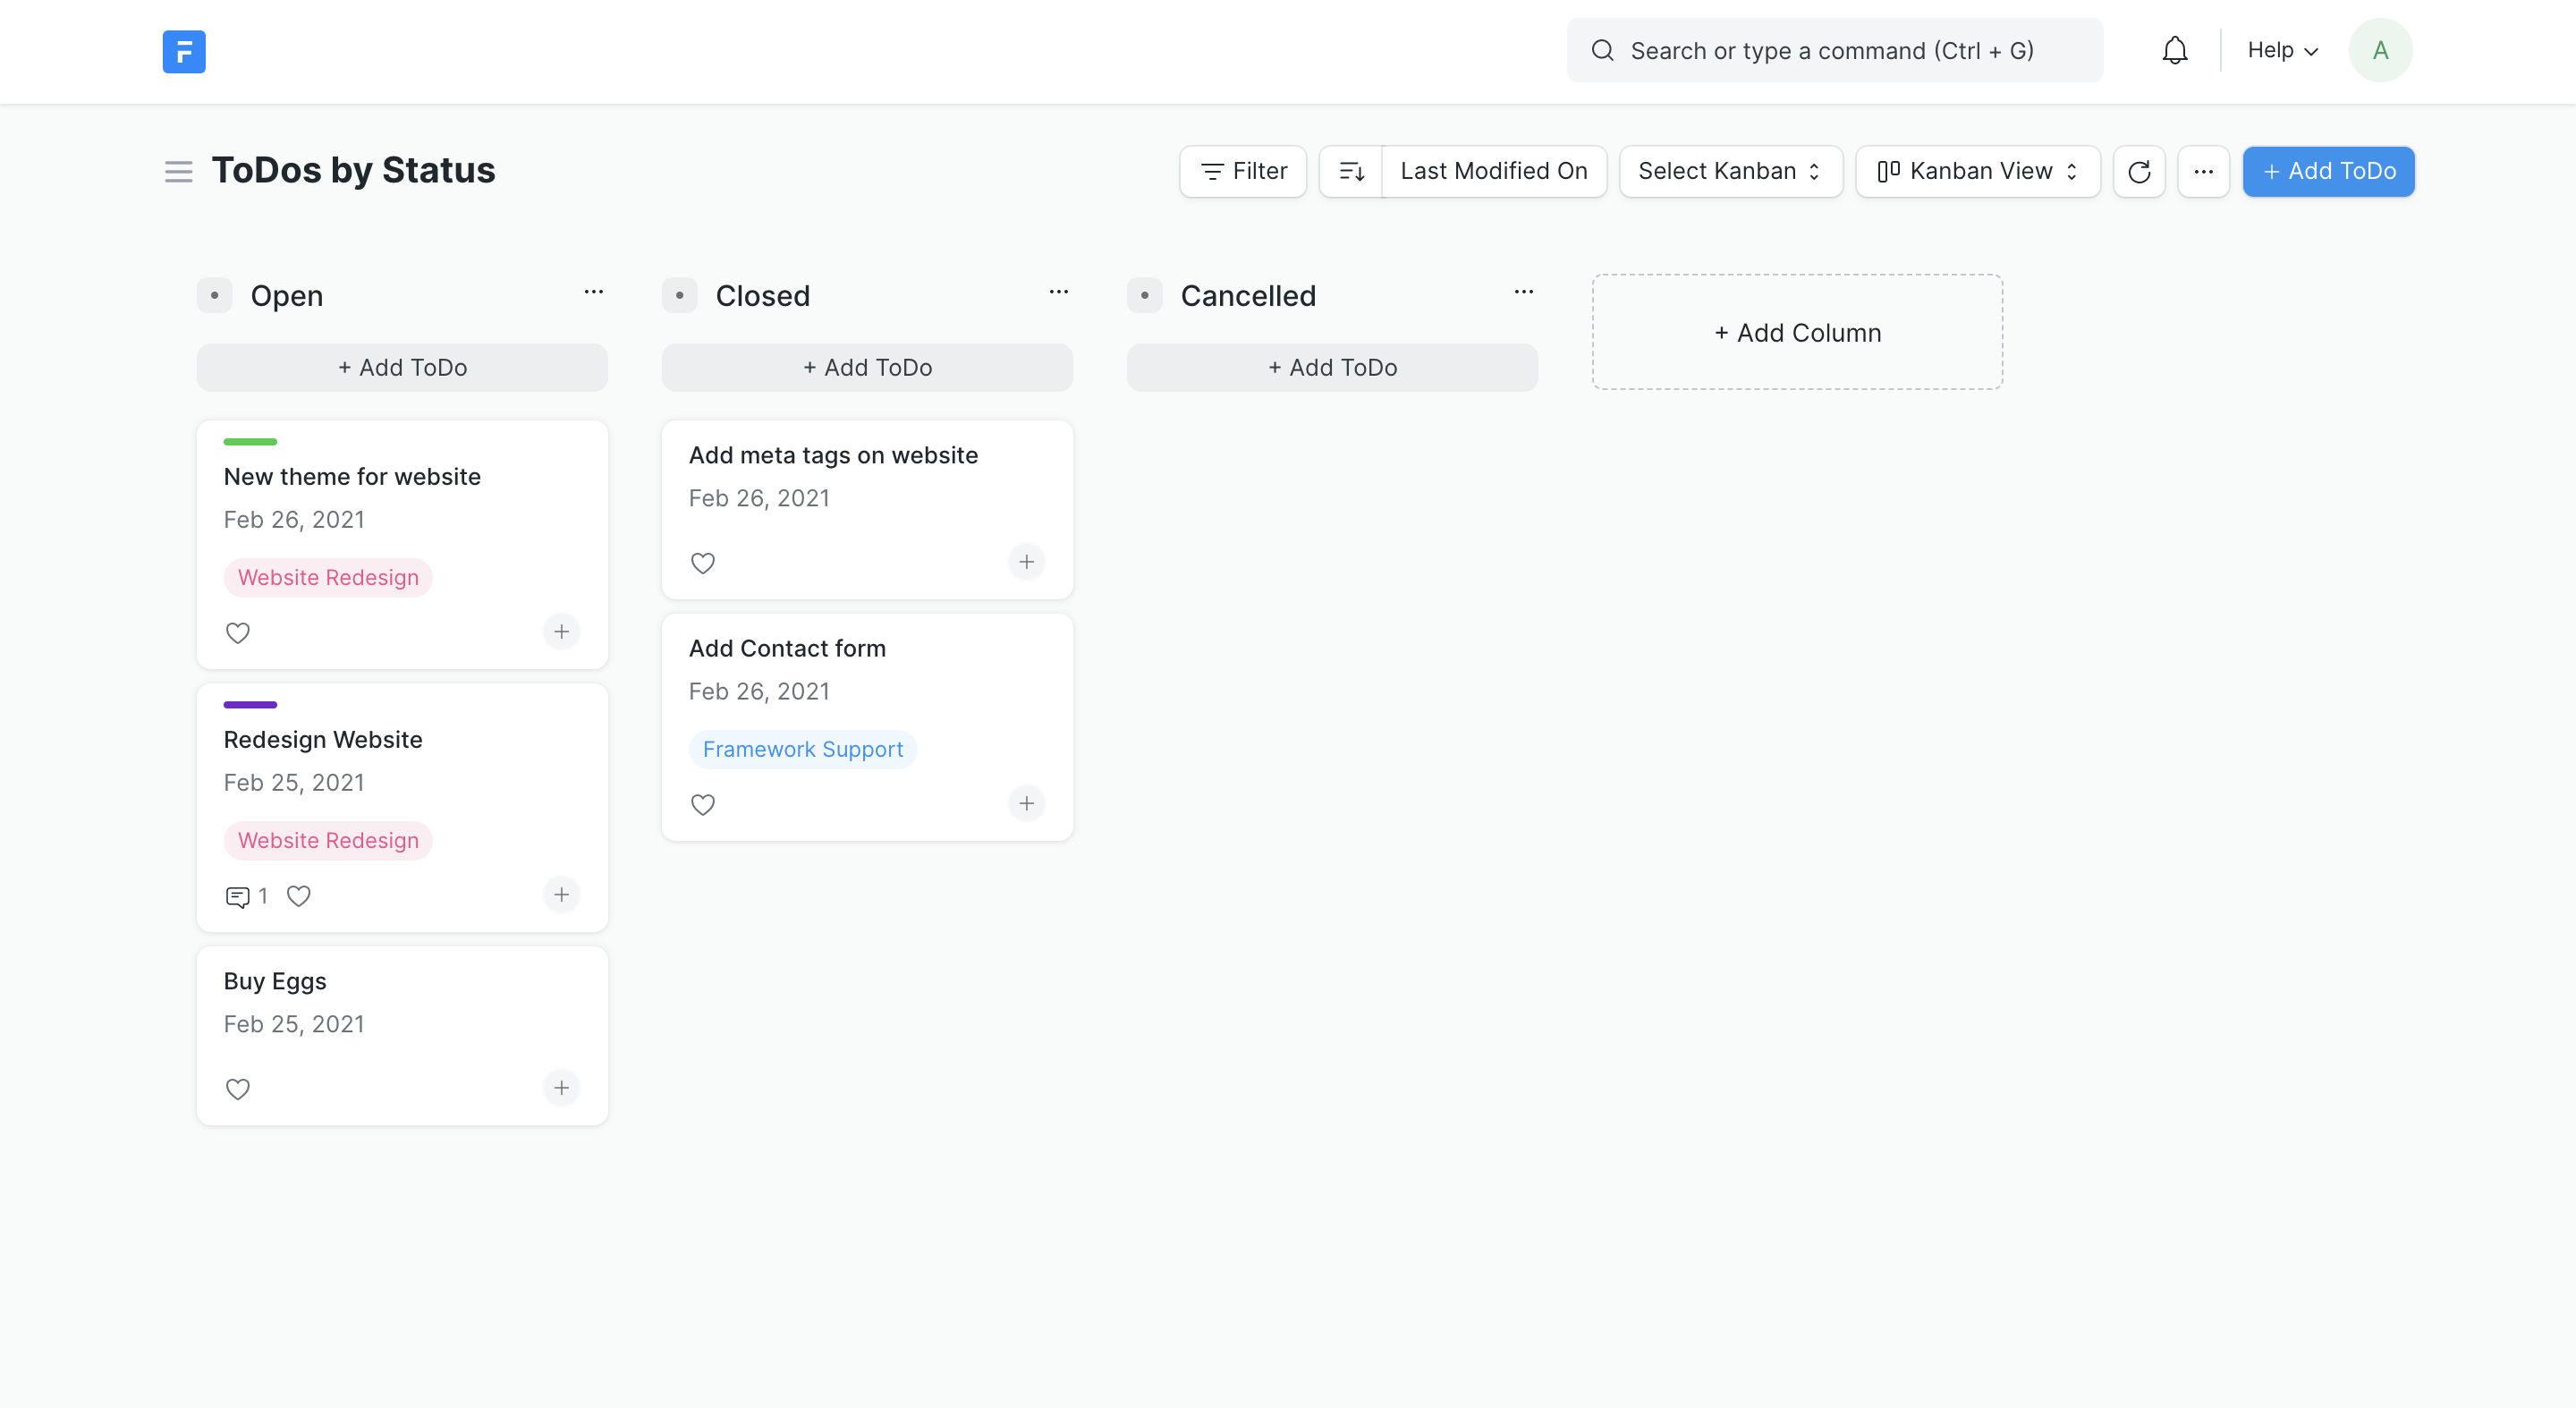The width and height of the screenshot is (2576, 1408).
Task: Click the sort order icon
Action: click(1351, 171)
